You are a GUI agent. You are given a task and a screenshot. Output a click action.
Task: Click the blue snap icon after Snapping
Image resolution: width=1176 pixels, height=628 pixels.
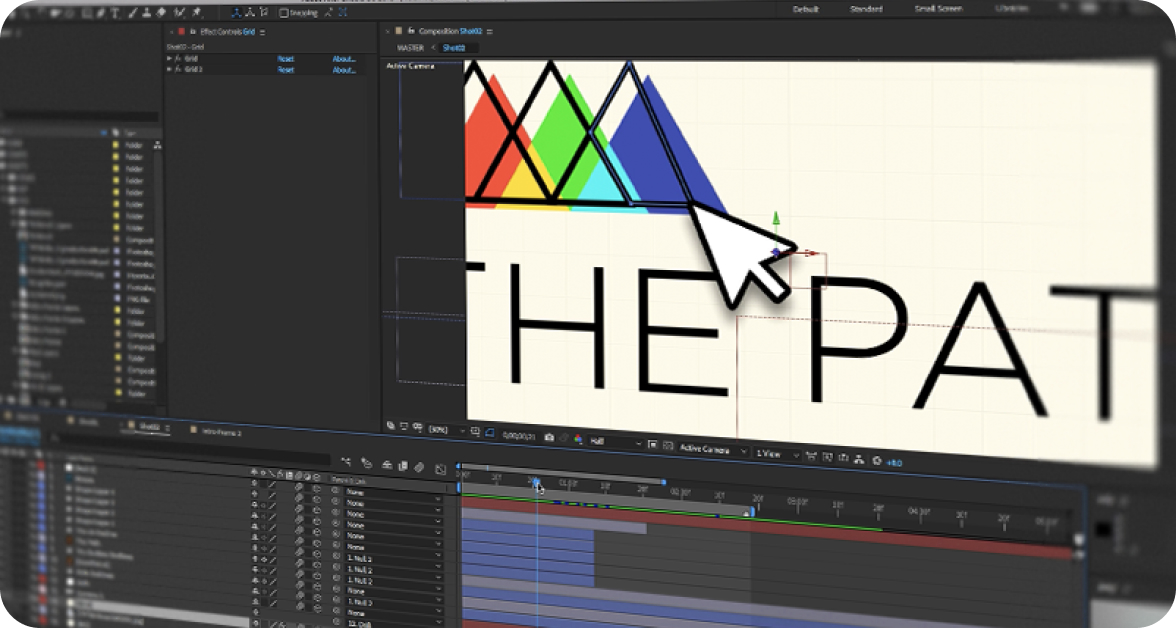[343, 12]
